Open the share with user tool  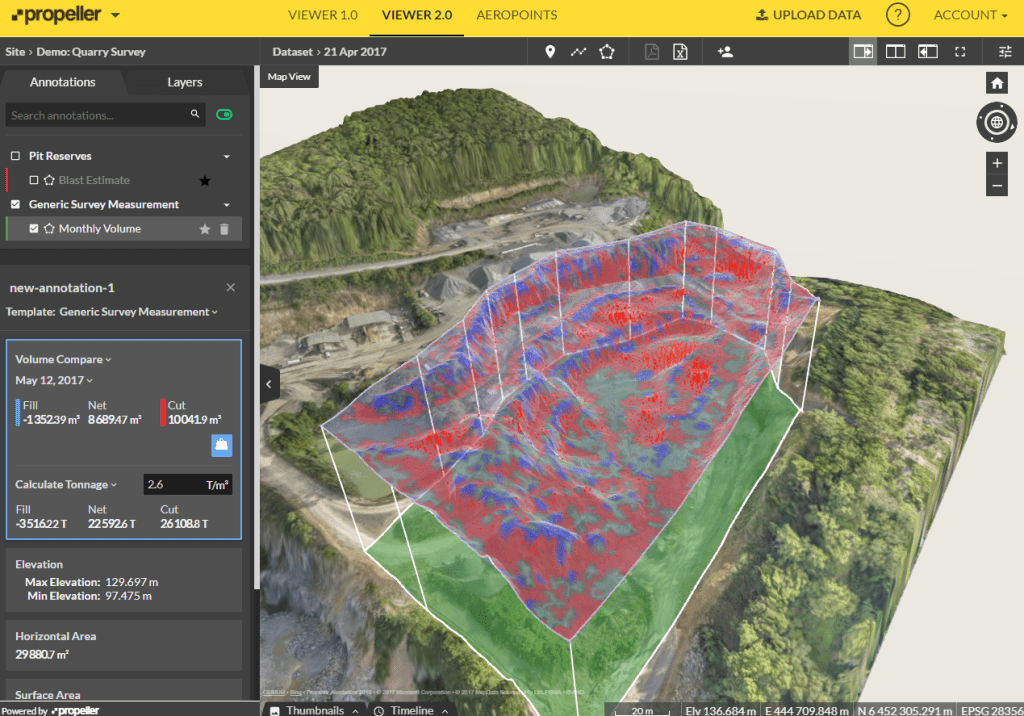(725, 51)
